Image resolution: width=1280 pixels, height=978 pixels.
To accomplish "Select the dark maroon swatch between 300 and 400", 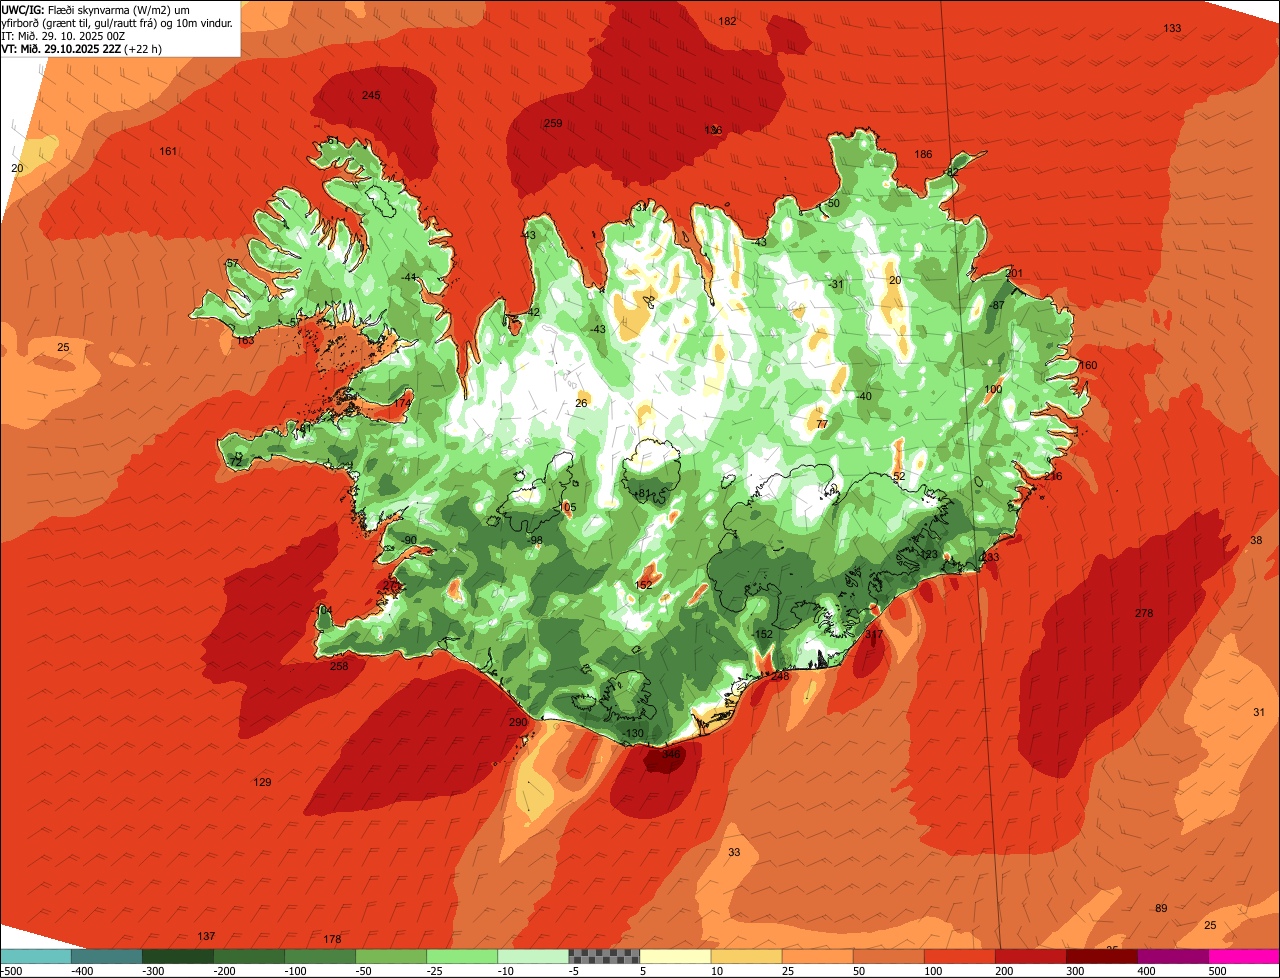I will click(1101, 956).
